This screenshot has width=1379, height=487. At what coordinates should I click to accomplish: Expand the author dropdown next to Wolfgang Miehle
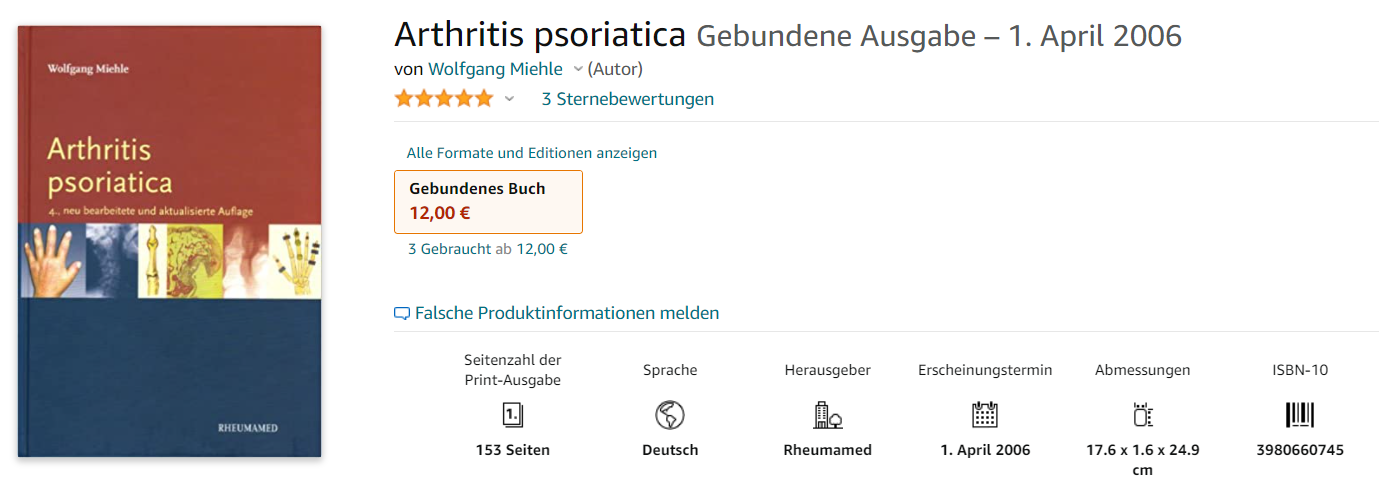[x=577, y=70]
